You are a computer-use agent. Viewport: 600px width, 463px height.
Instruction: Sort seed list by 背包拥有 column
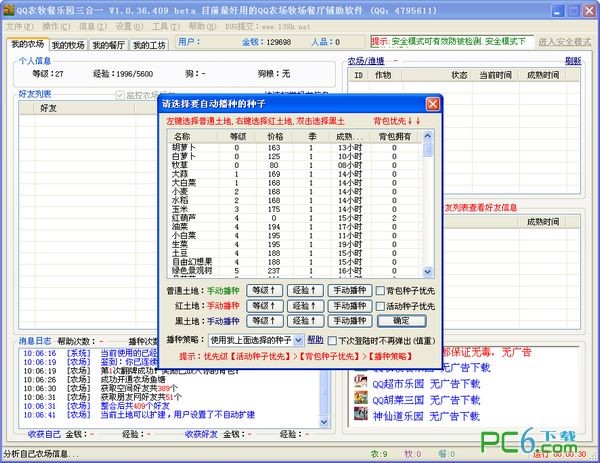pyautogui.click(x=395, y=136)
